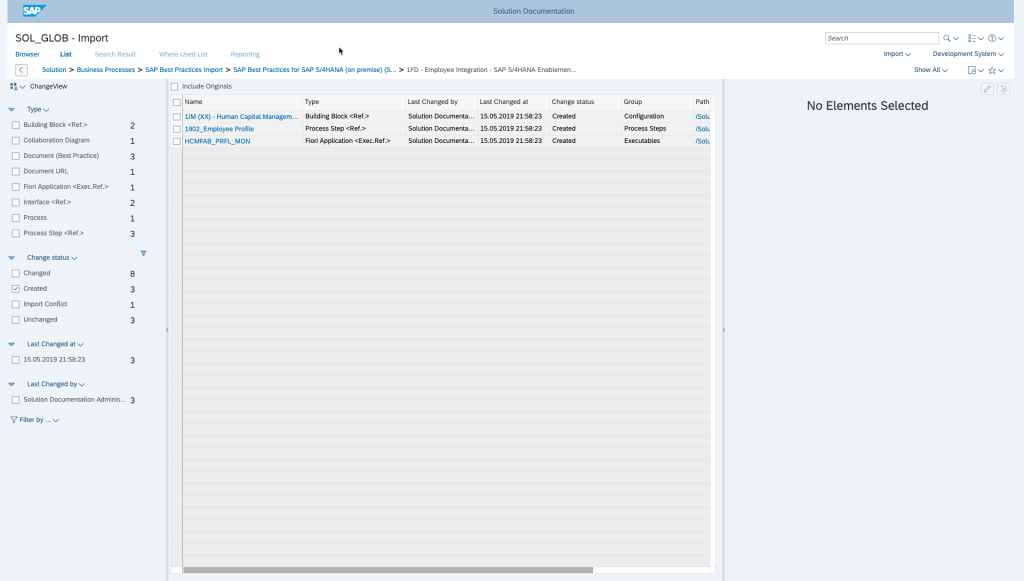Sort by Last Changed at column header
This screenshot has width=1024, height=581.
point(513,102)
